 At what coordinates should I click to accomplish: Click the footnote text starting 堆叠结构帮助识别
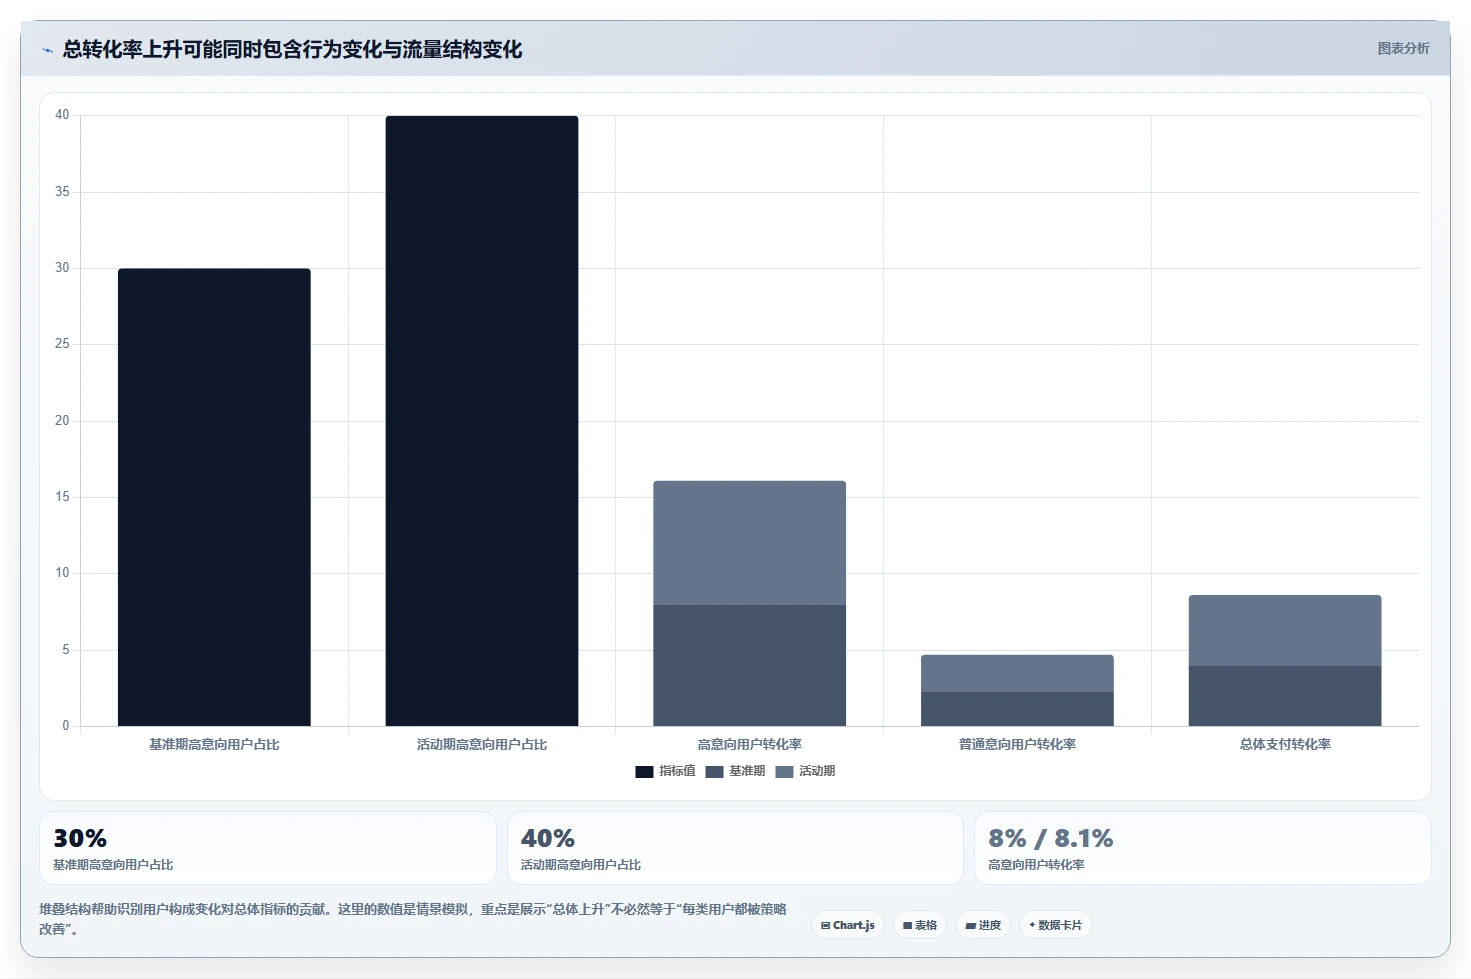pyautogui.click(x=413, y=919)
